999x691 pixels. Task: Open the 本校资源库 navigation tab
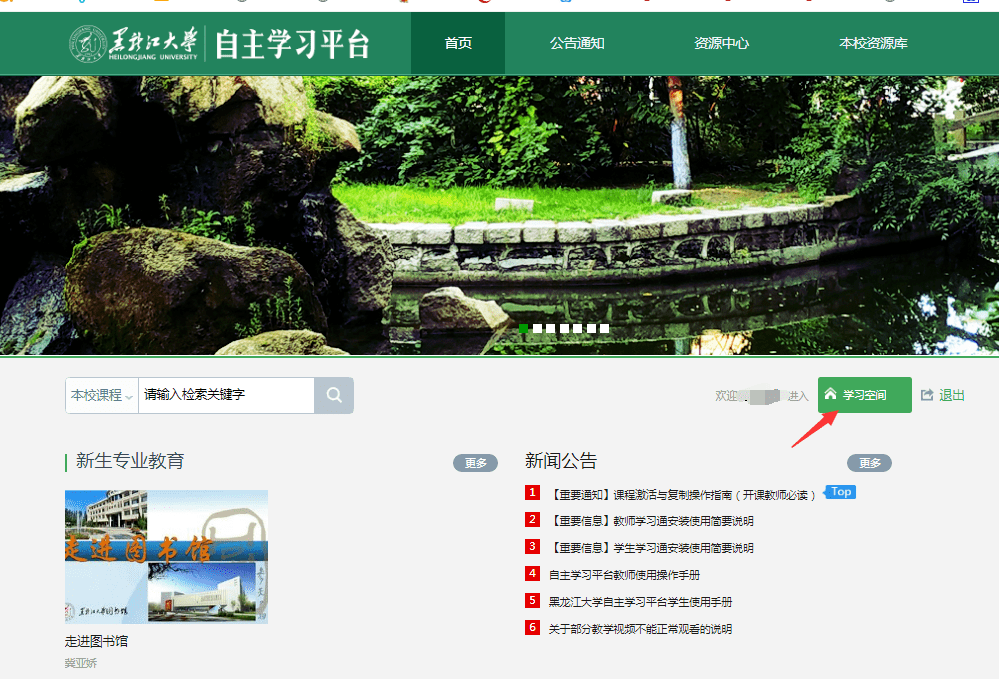(x=873, y=44)
